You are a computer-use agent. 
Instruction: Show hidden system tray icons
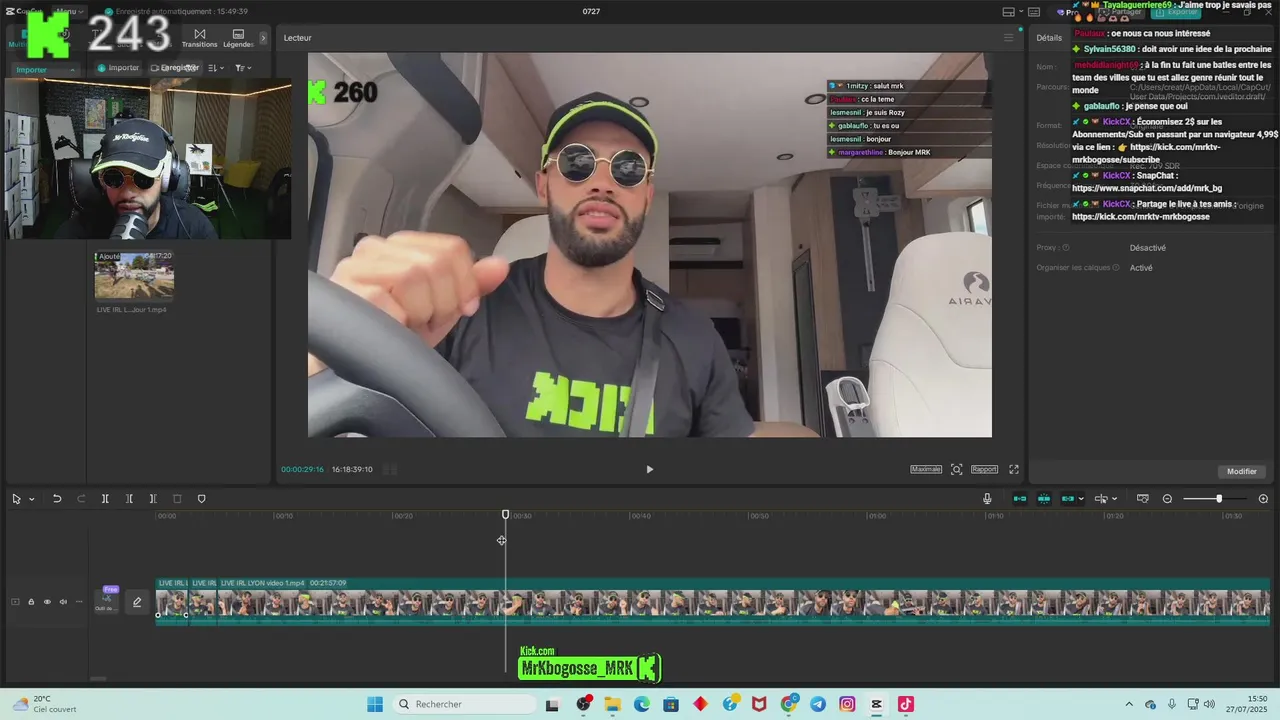(1129, 704)
